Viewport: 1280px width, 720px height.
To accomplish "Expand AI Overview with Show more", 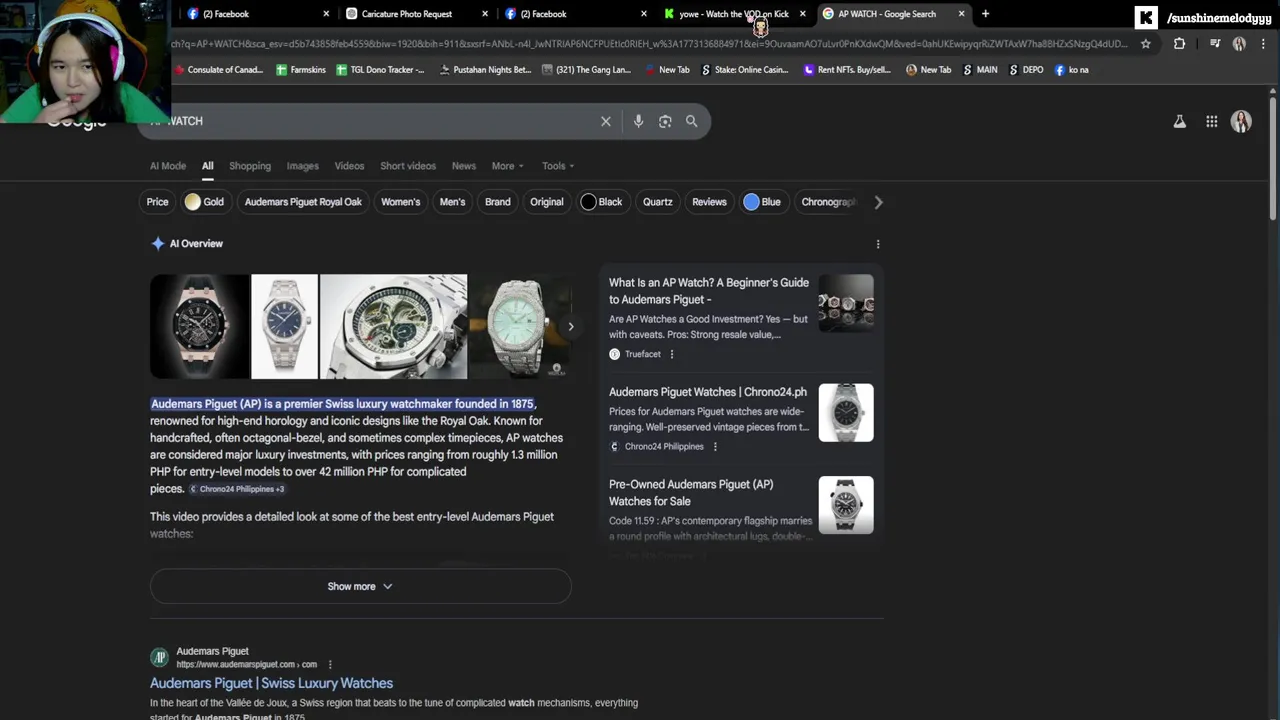I will (360, 586).
